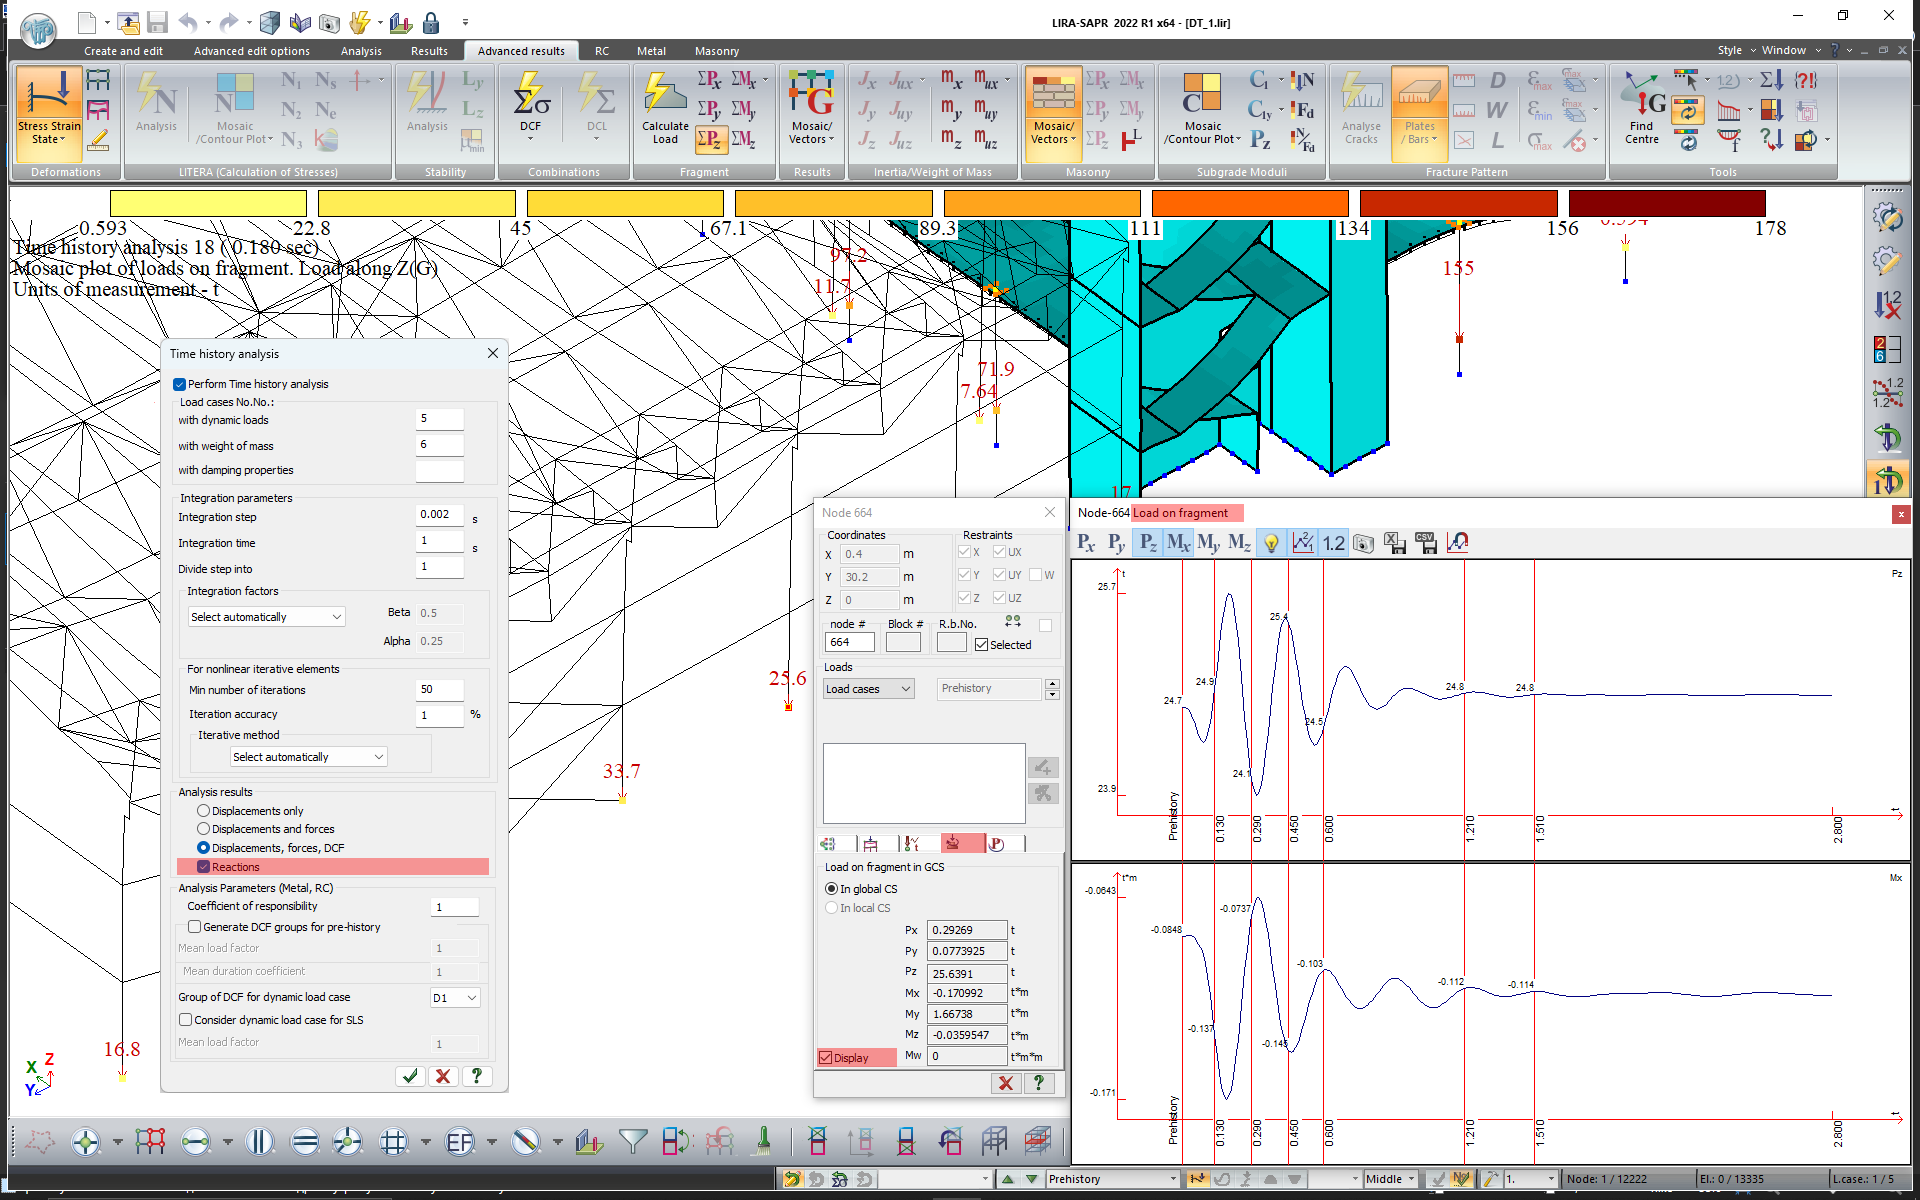This screenshot has width=1920, height=1200.
Task: Click the lightbulb icon in the graph toolbar
Action: click(x=1271, y=543)
